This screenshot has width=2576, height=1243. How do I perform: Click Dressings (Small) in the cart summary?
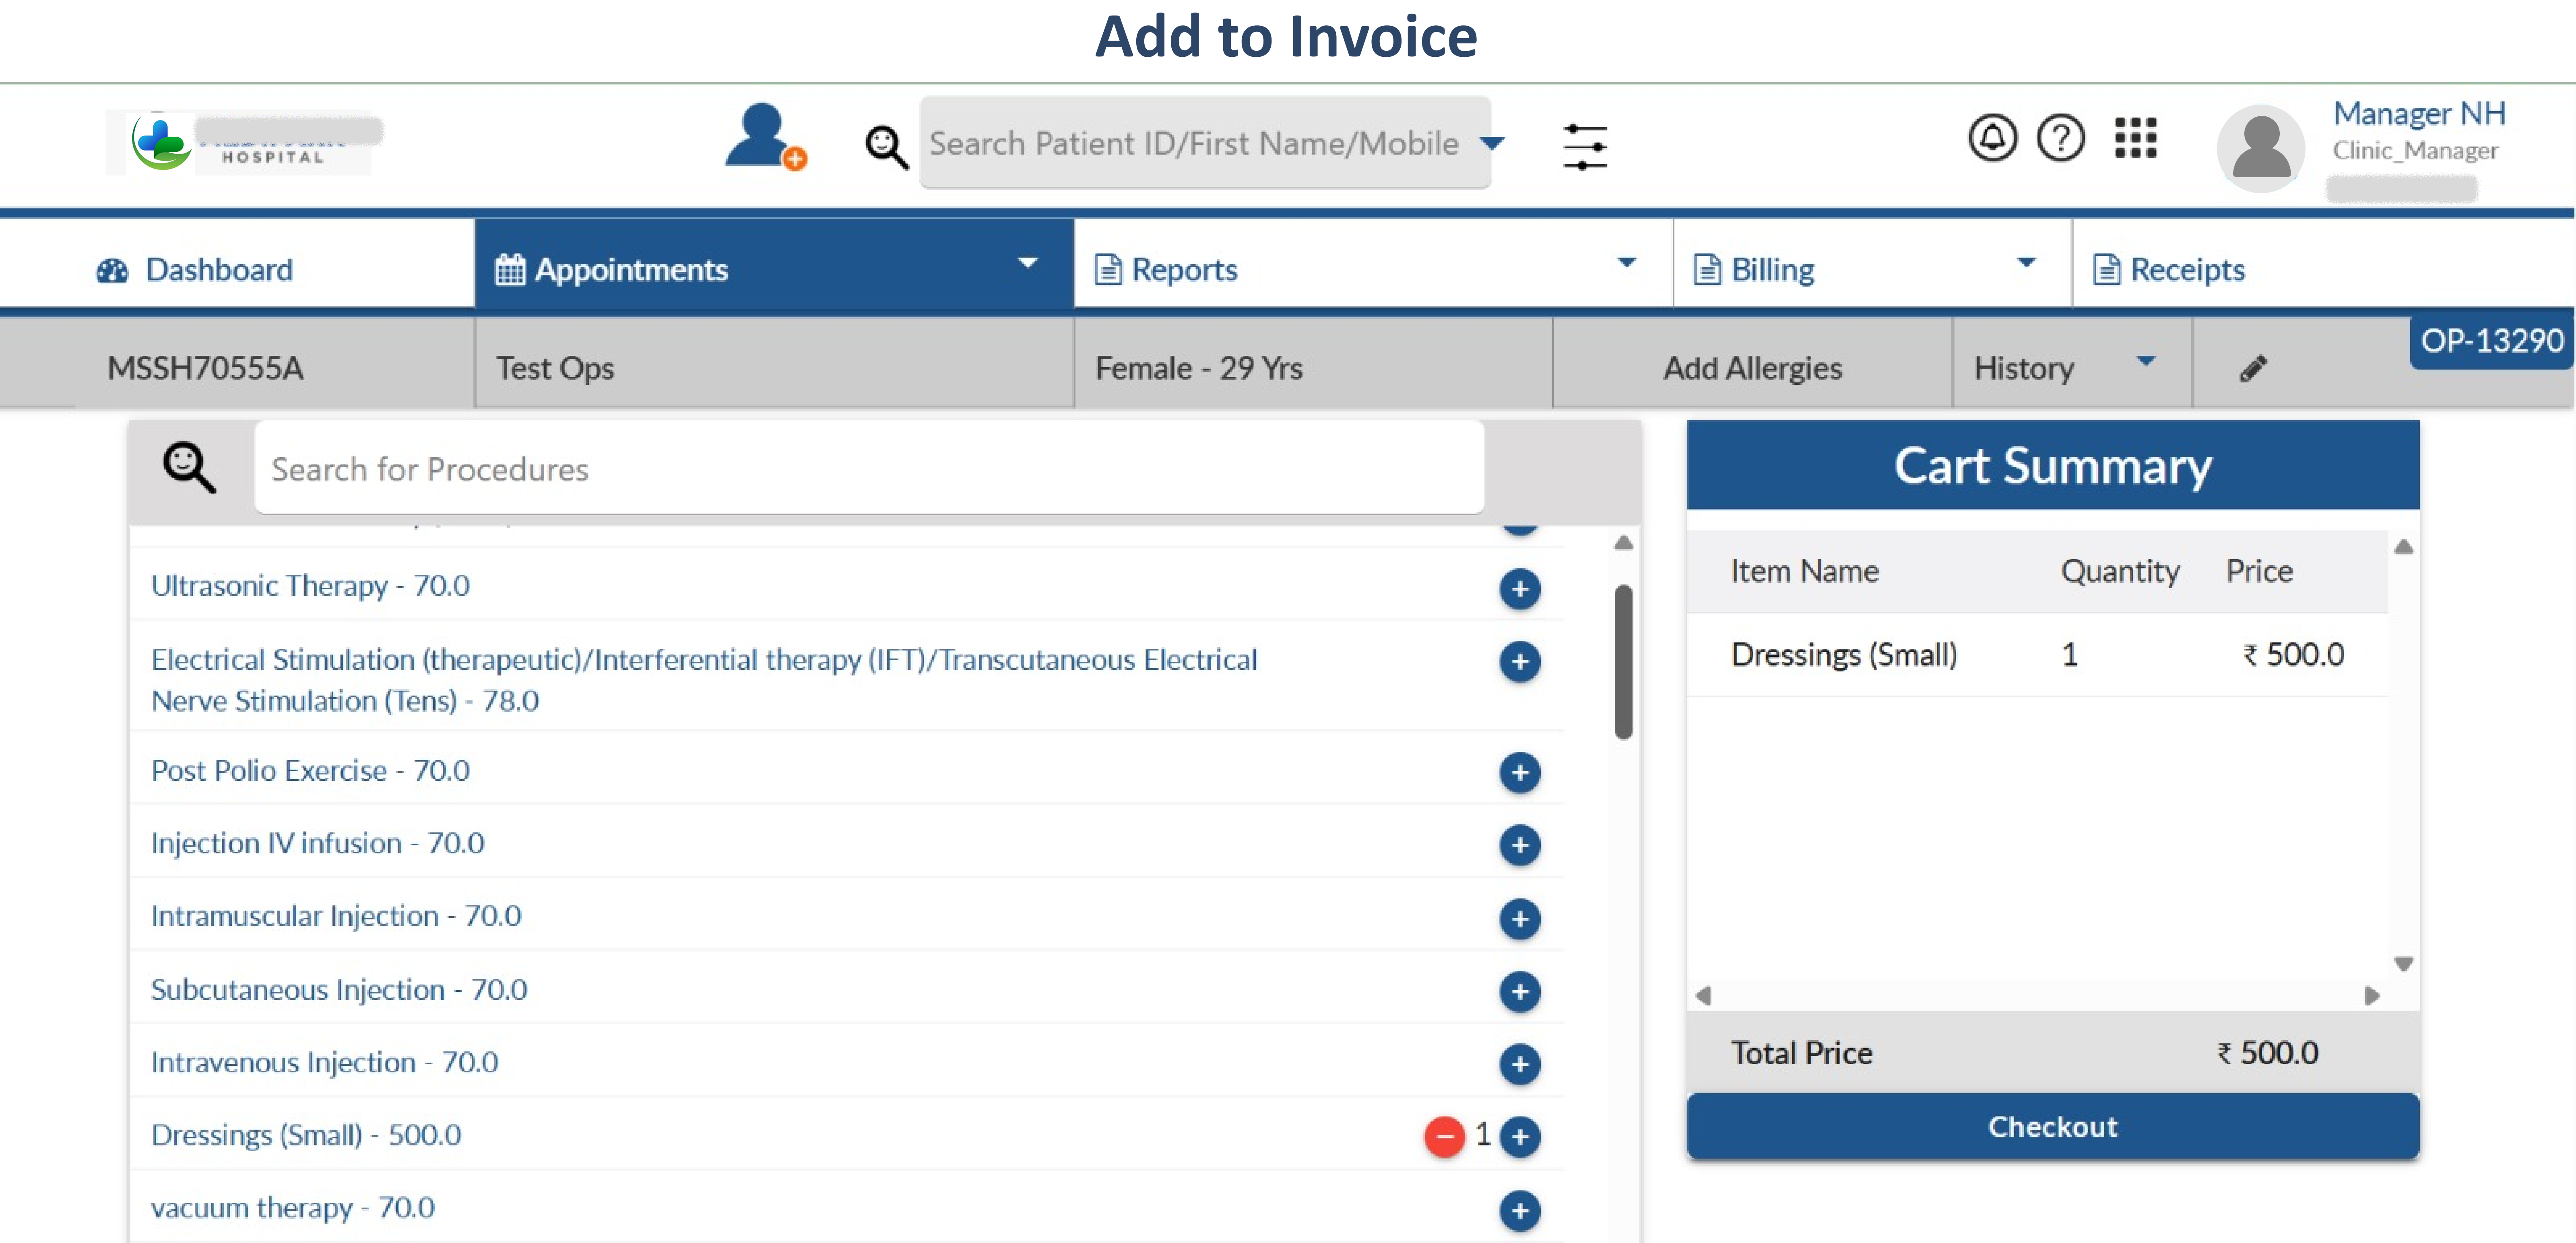tap(1844, 655)
